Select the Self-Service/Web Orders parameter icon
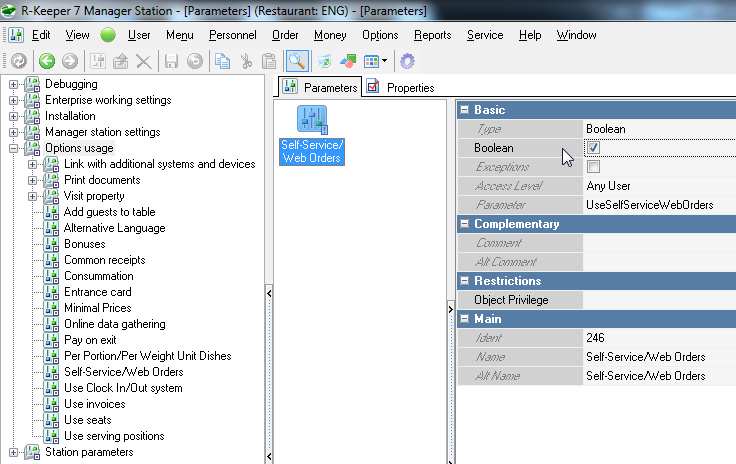Viewport: 736px width, 464px height. [312, 120]
